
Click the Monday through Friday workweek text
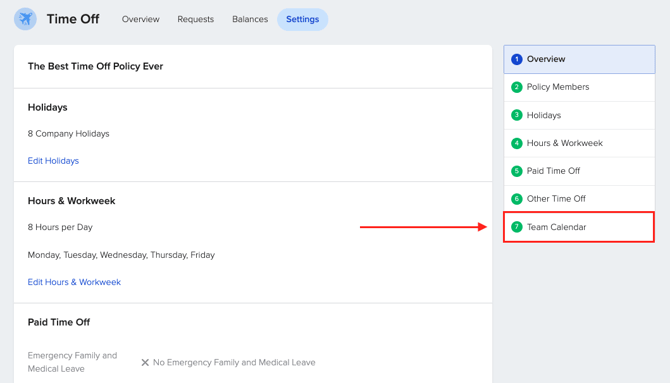(x=121, y=255)
